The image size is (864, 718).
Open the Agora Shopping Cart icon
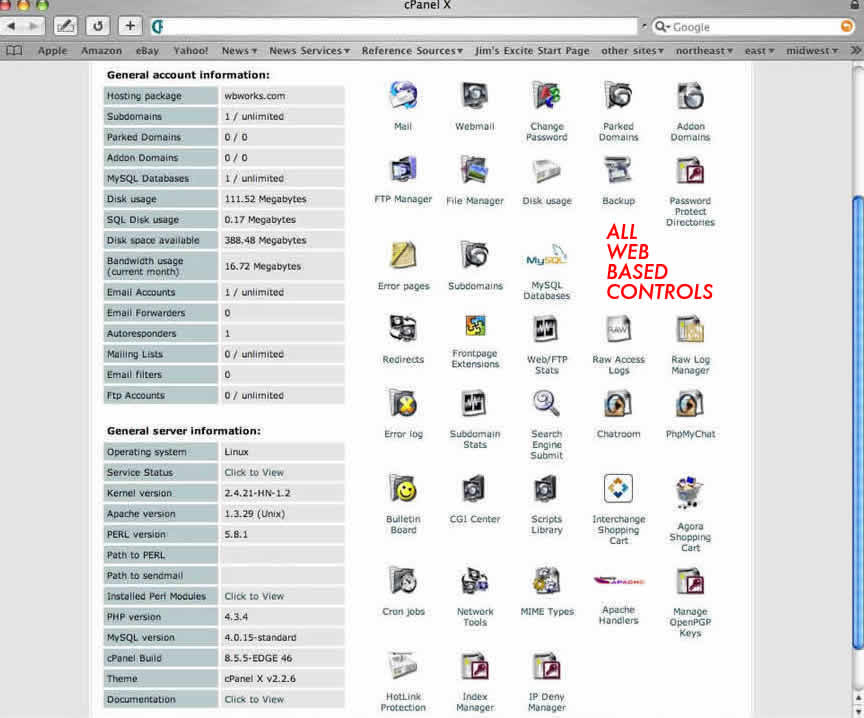pos(690,493)
